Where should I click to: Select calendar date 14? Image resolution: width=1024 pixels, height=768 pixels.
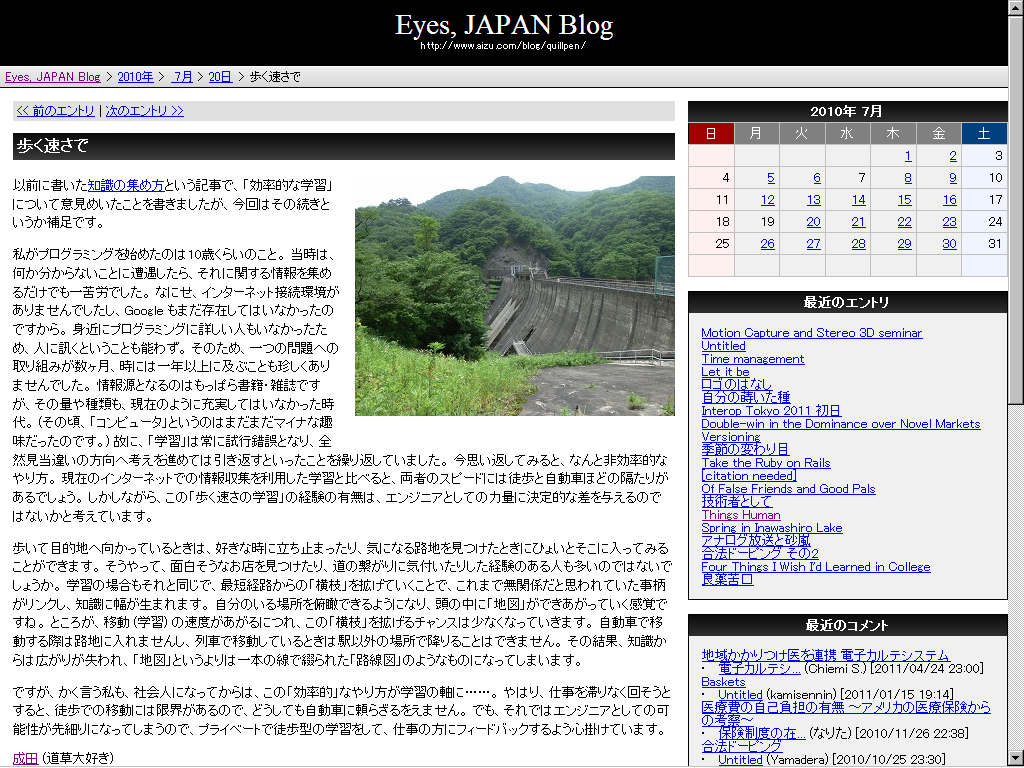coord(858,200)
